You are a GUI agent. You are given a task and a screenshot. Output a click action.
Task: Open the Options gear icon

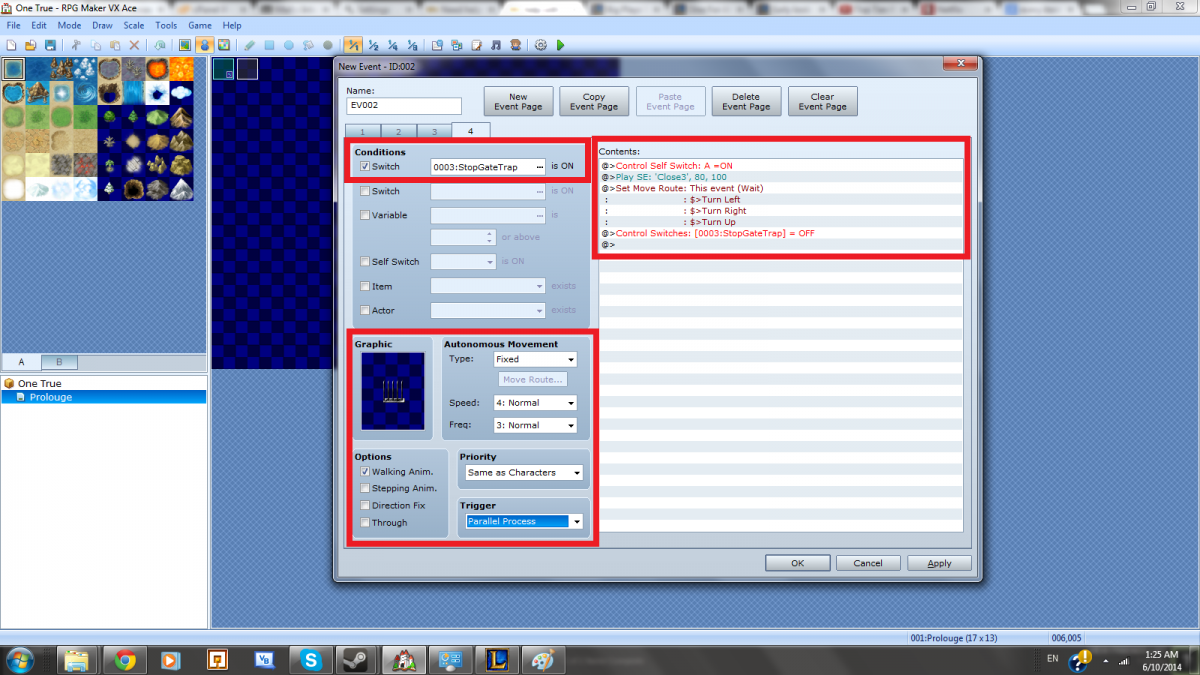pos(541,45)
